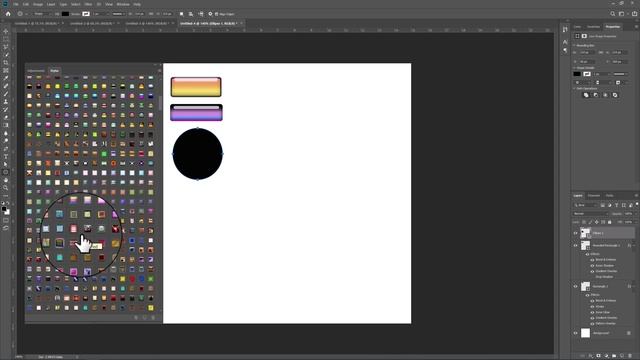Select the Eraser tool
The width and height of the screenshot is (640, 360).
pos(6,118)
